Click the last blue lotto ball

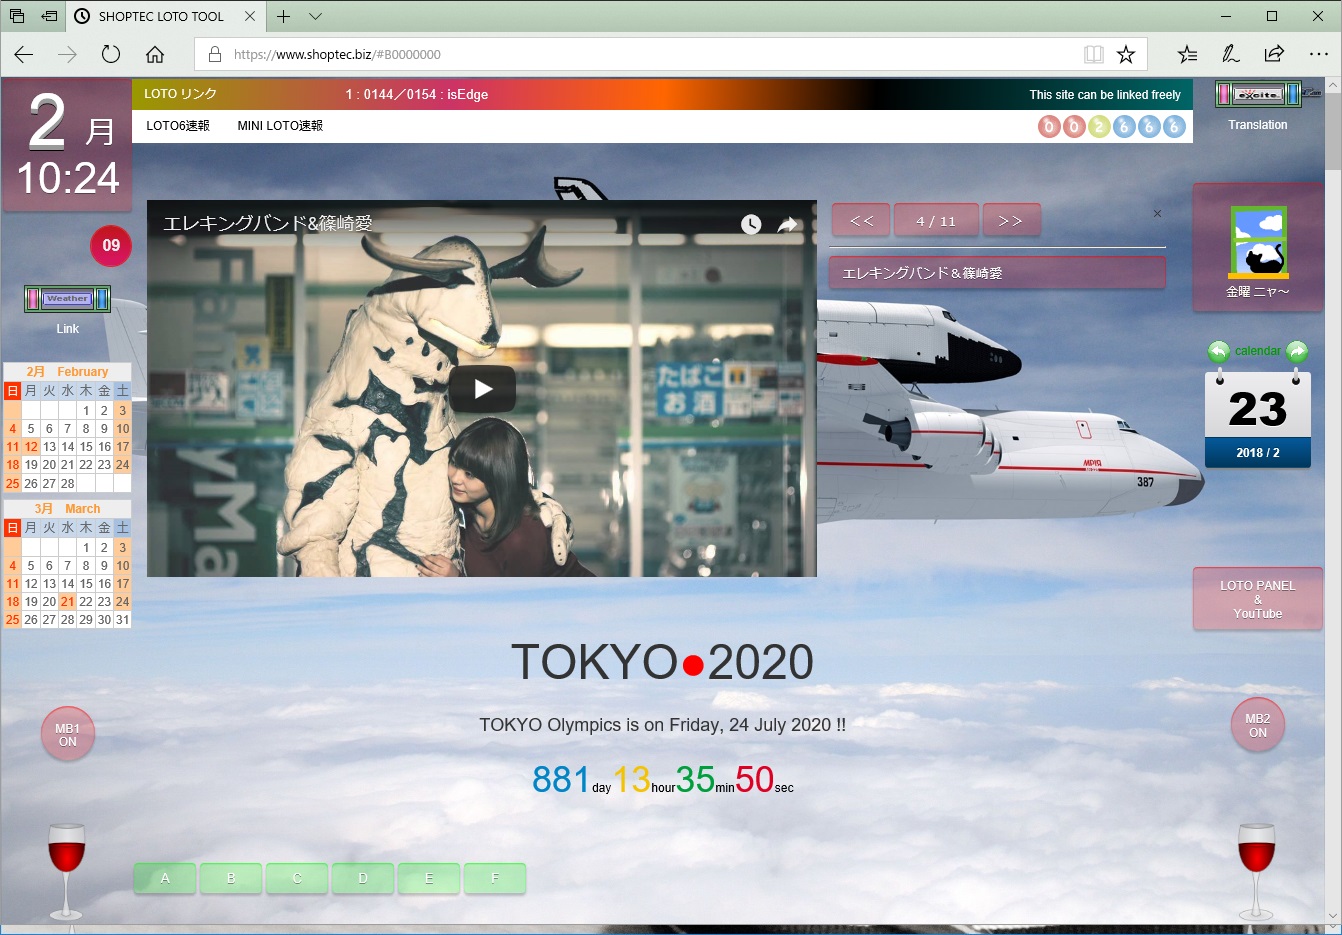click(x=1174, y=126)
